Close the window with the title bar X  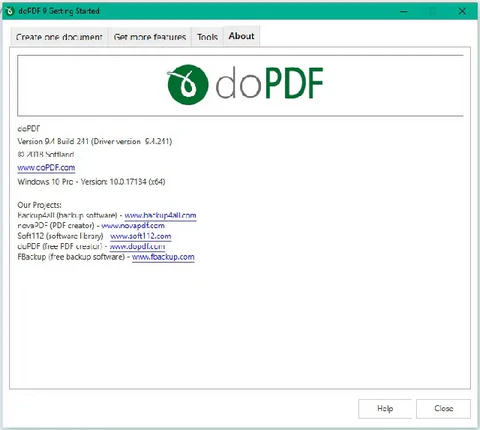tap(462, 11)
